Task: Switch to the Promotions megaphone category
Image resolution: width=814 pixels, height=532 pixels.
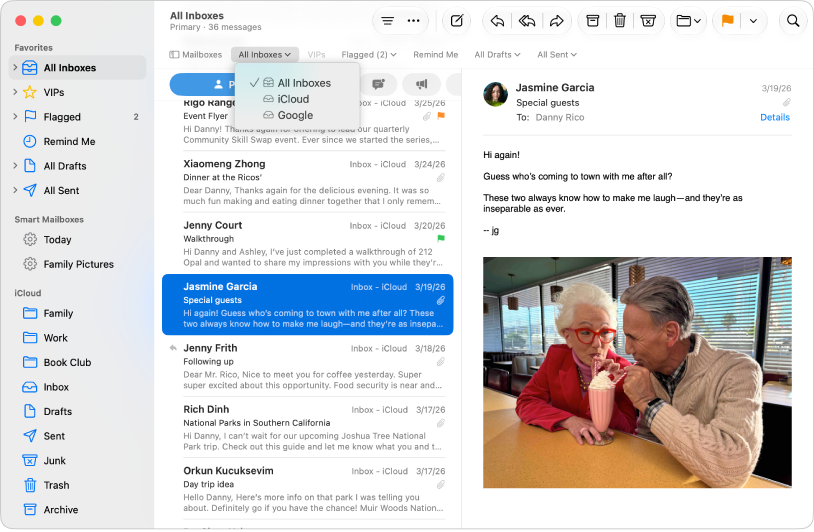Action: [x=422, y=84]
